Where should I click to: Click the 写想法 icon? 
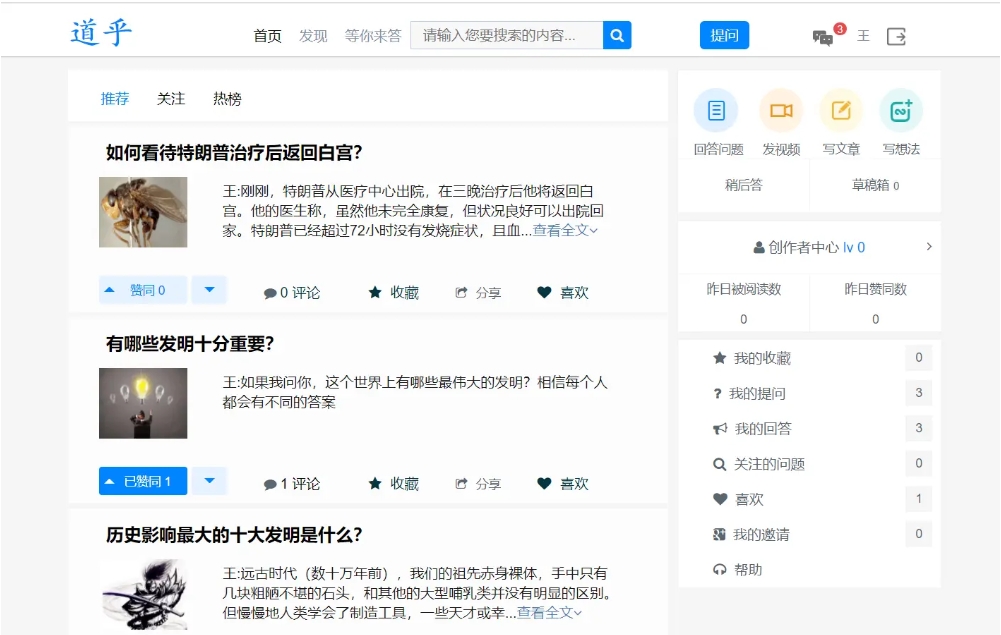(x=901, y=110)
